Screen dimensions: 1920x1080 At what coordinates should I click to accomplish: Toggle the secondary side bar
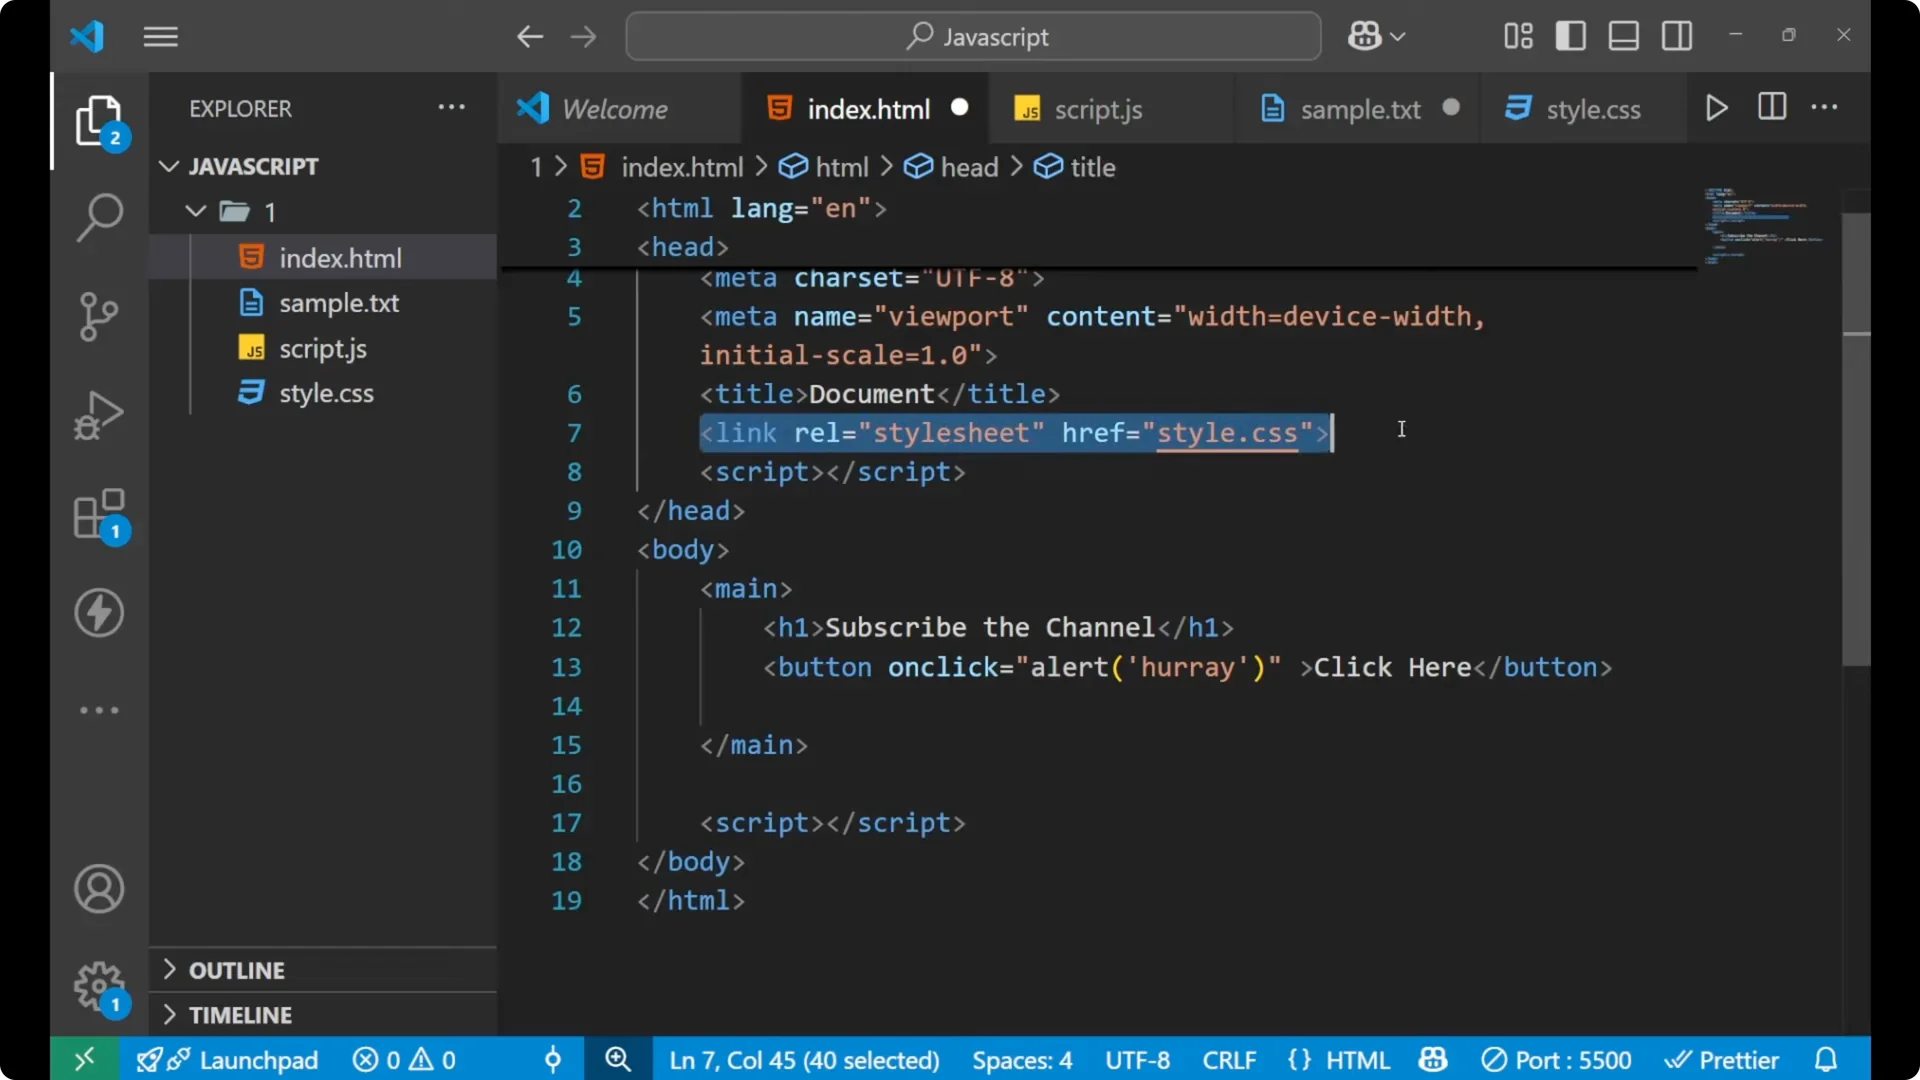tap(1676, 35)
